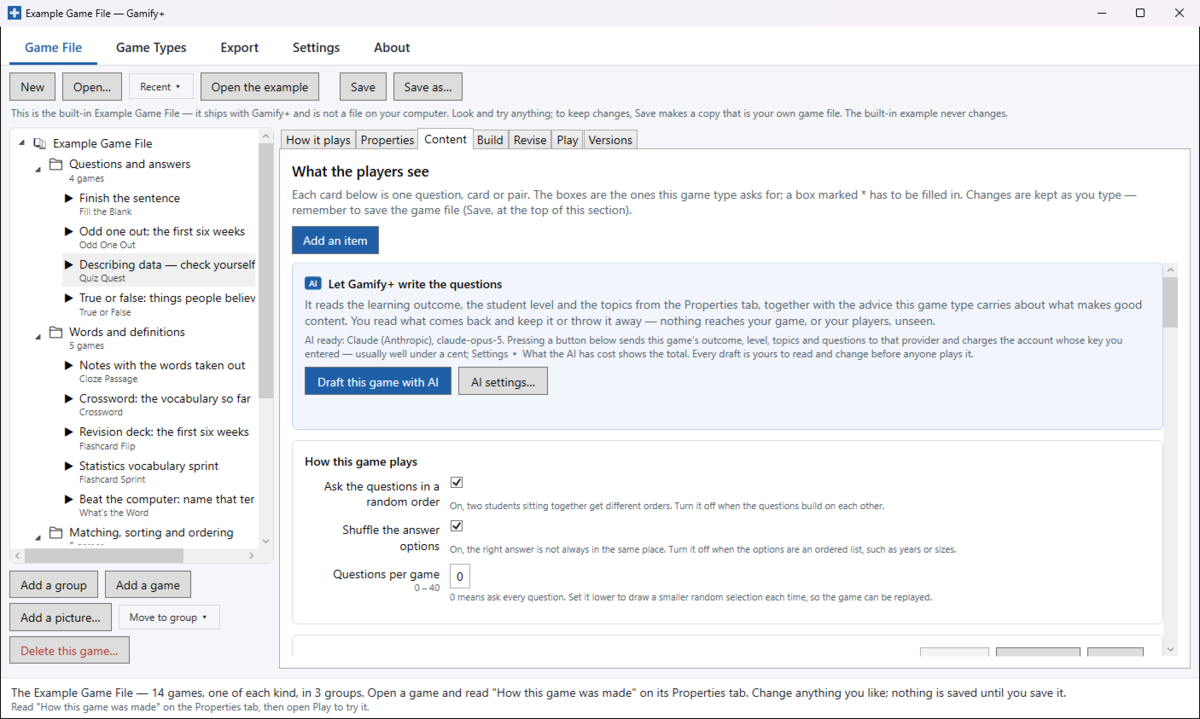Click the game tree scroll-down arrow
The height and width of the screenshot is (719, 1200).
tap(265, 541)
